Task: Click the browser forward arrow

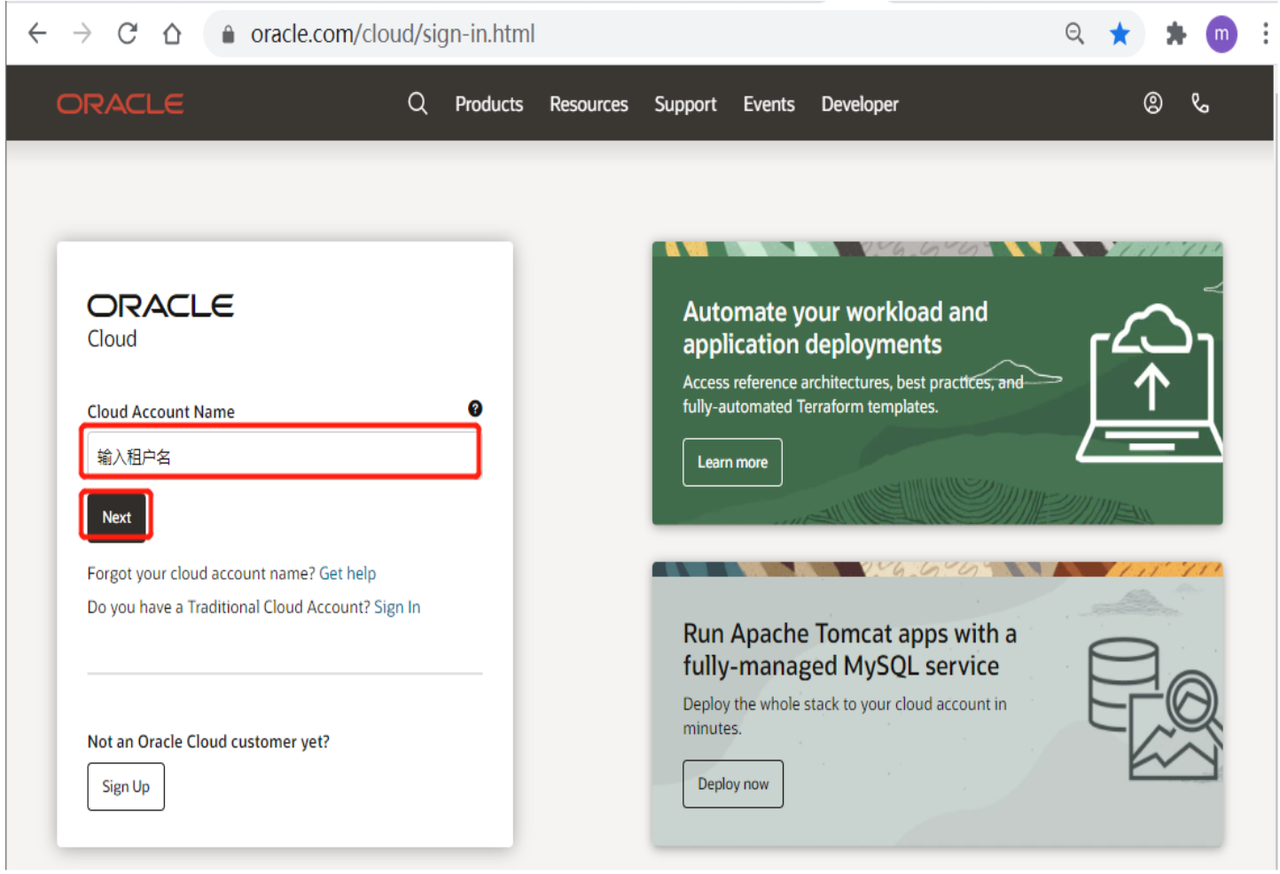Action: coord(82,34)
